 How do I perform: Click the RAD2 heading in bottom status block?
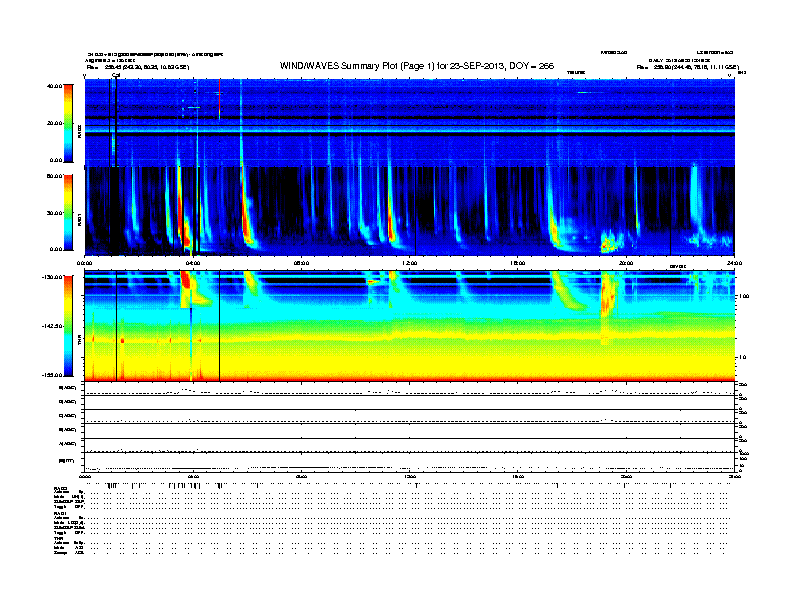point(61,489)
